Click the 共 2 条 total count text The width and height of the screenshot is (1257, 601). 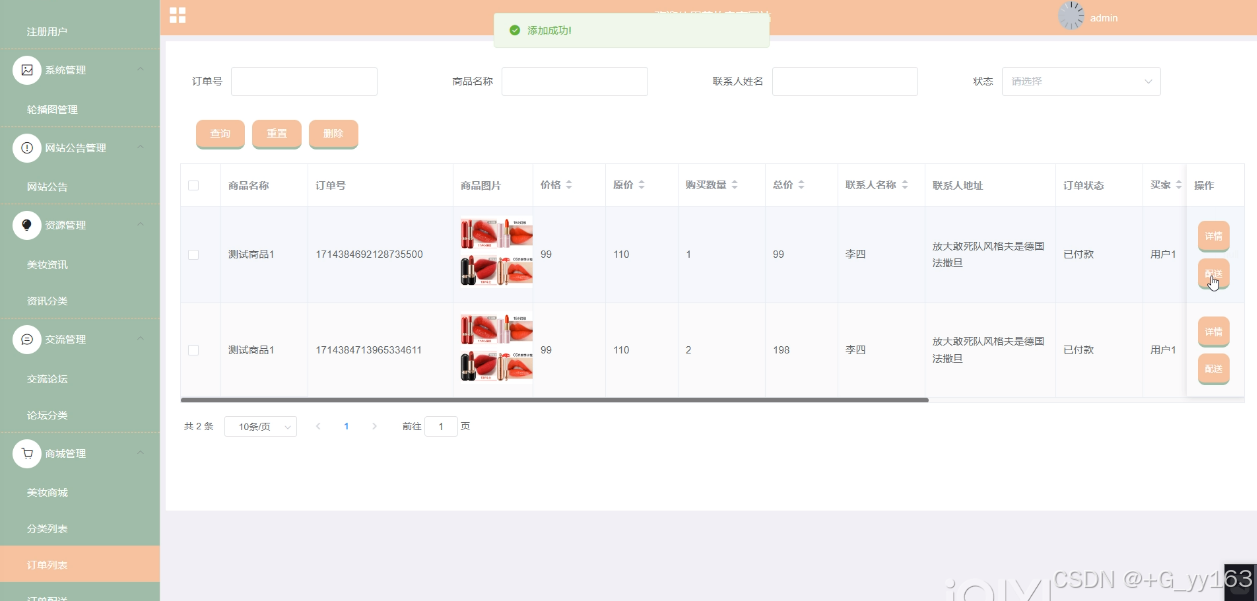(x=198, y=426)
